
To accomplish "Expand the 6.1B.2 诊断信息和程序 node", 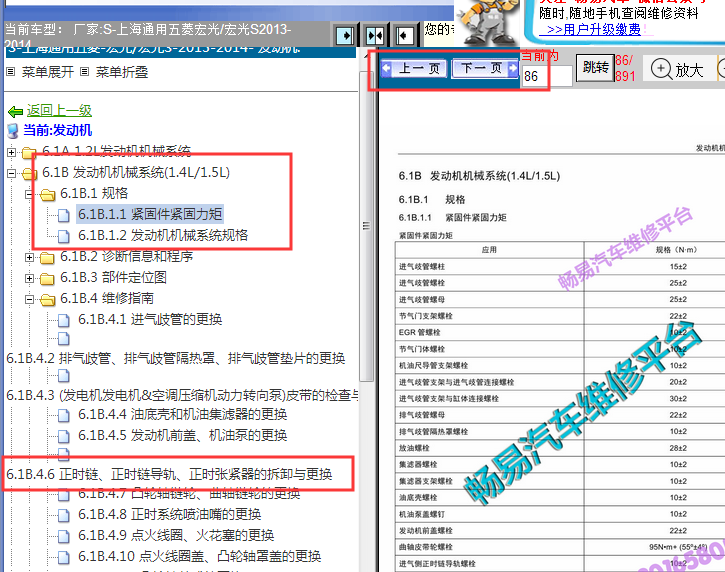I will pyautogui.click(x=29, y=257).
